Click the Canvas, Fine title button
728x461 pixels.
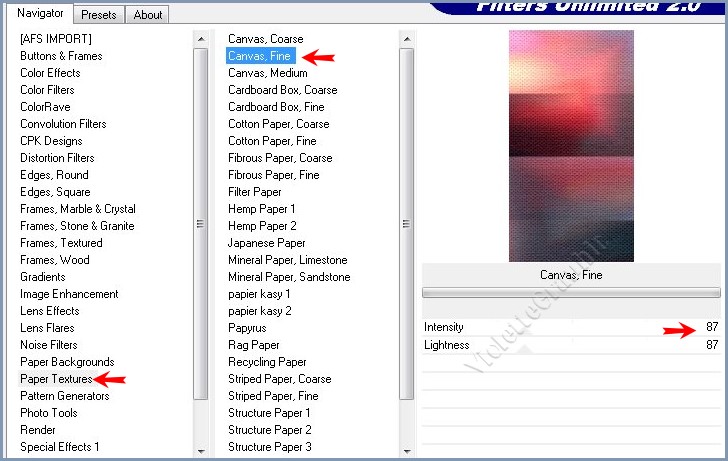(x=571, y=275)
